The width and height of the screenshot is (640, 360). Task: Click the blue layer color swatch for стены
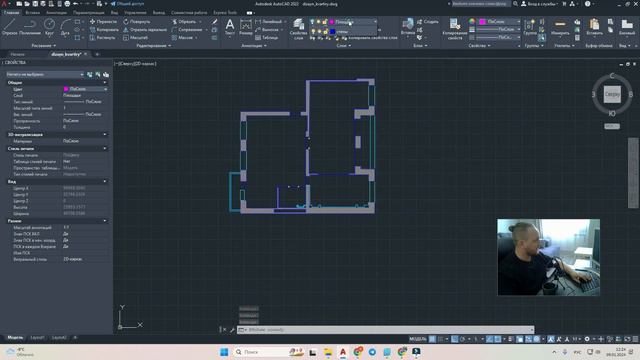pos(332,31)
